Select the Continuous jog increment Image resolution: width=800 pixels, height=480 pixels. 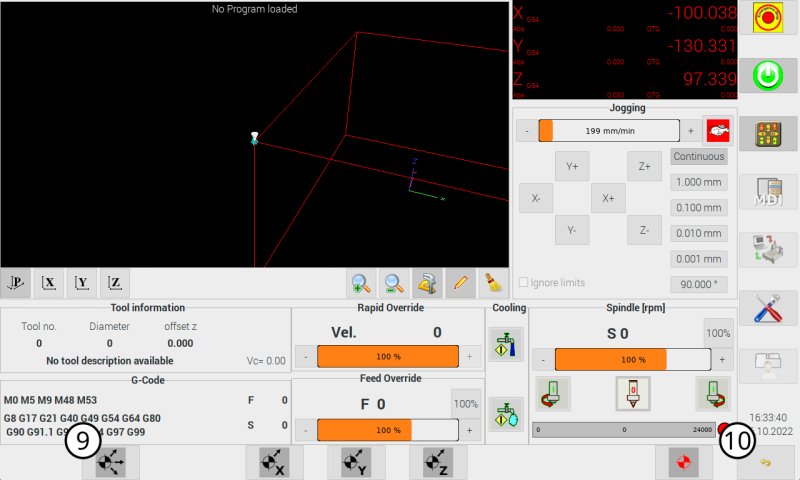pos(698,157)
